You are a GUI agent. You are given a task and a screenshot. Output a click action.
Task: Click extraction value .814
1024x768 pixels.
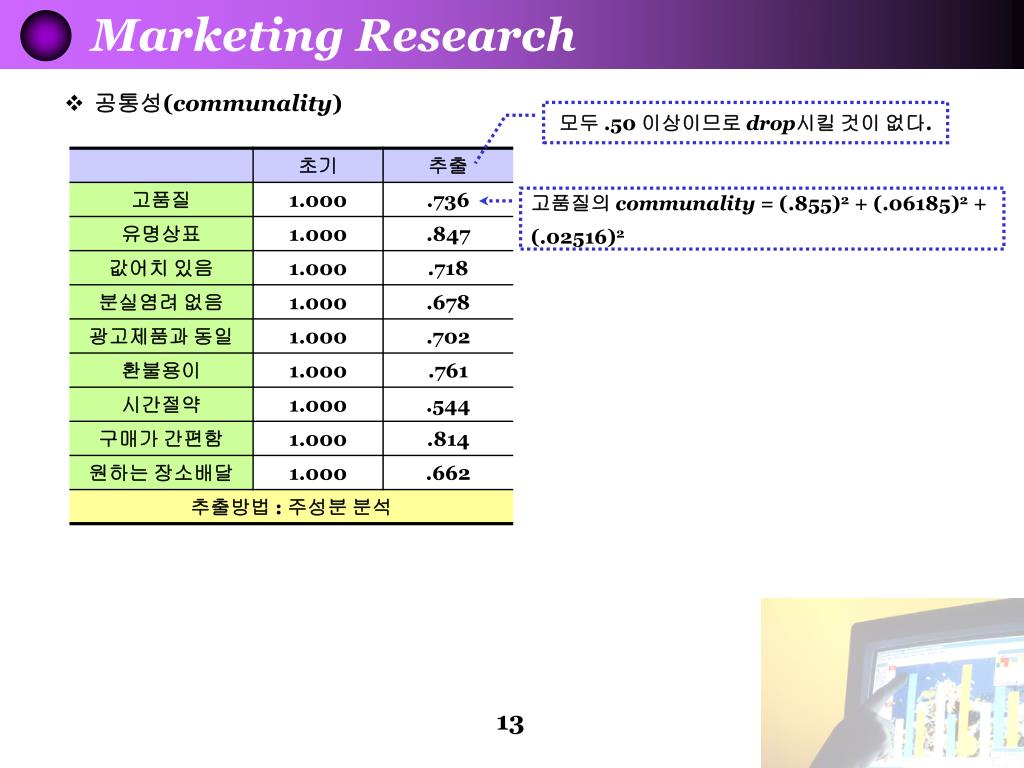point(448,440)
